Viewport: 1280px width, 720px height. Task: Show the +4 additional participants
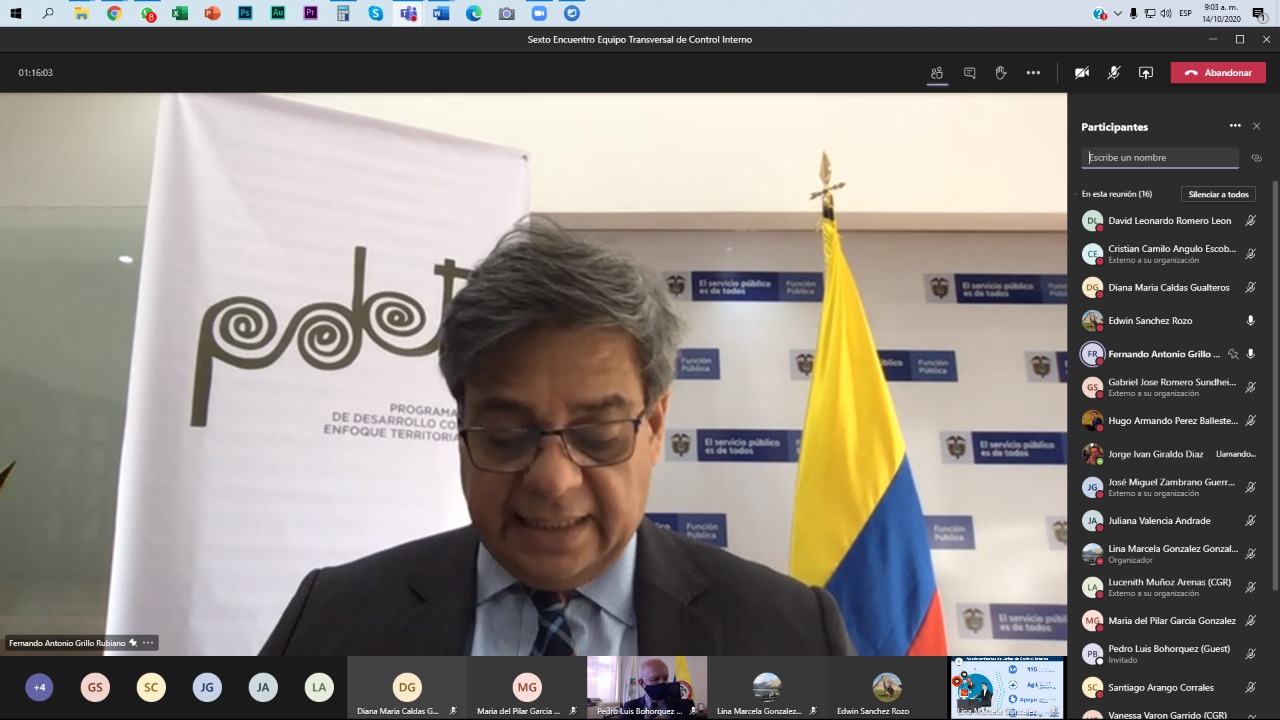(39, 687)
